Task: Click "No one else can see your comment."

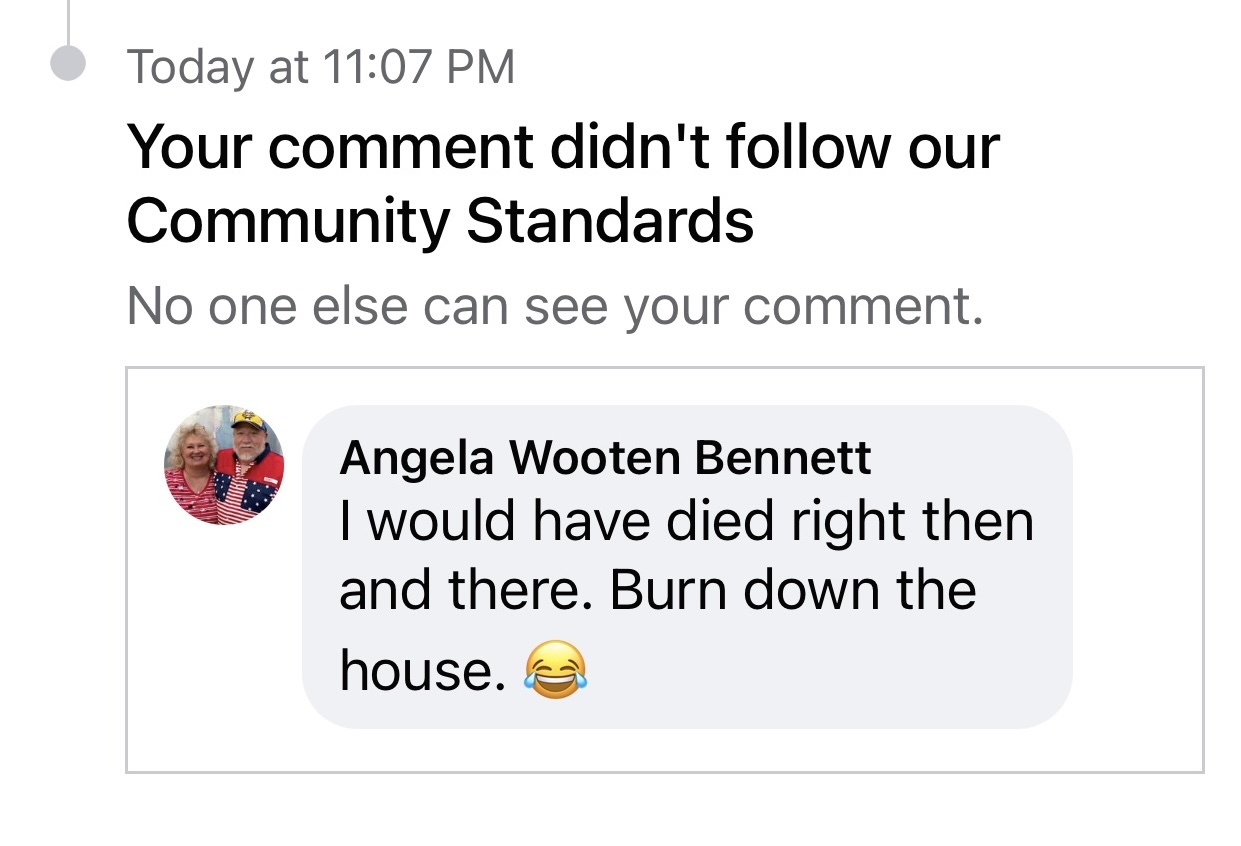Action: coord(555,308)
